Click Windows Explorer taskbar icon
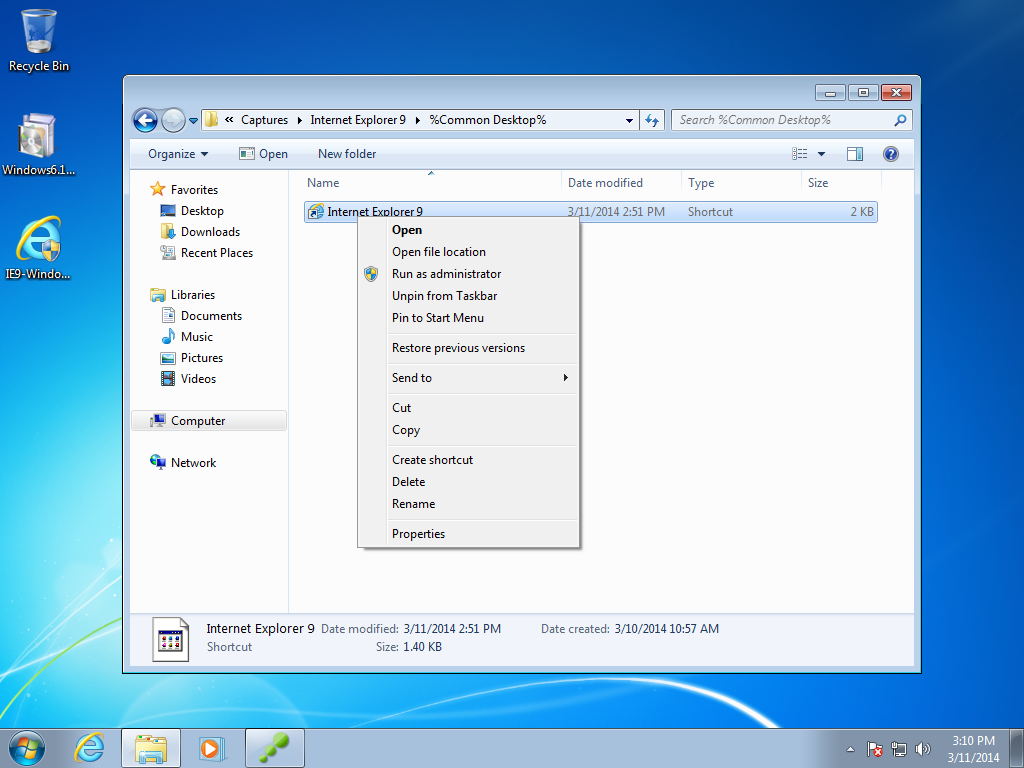The height and width of the screenshot is (768, 1024). [151, 748]
